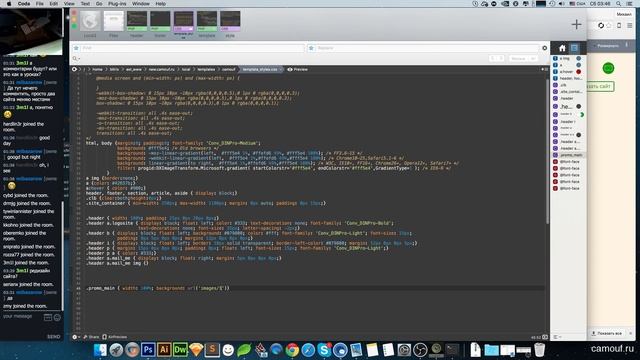
Task: Click Share in editor status bar
Action: coord(91,337)
